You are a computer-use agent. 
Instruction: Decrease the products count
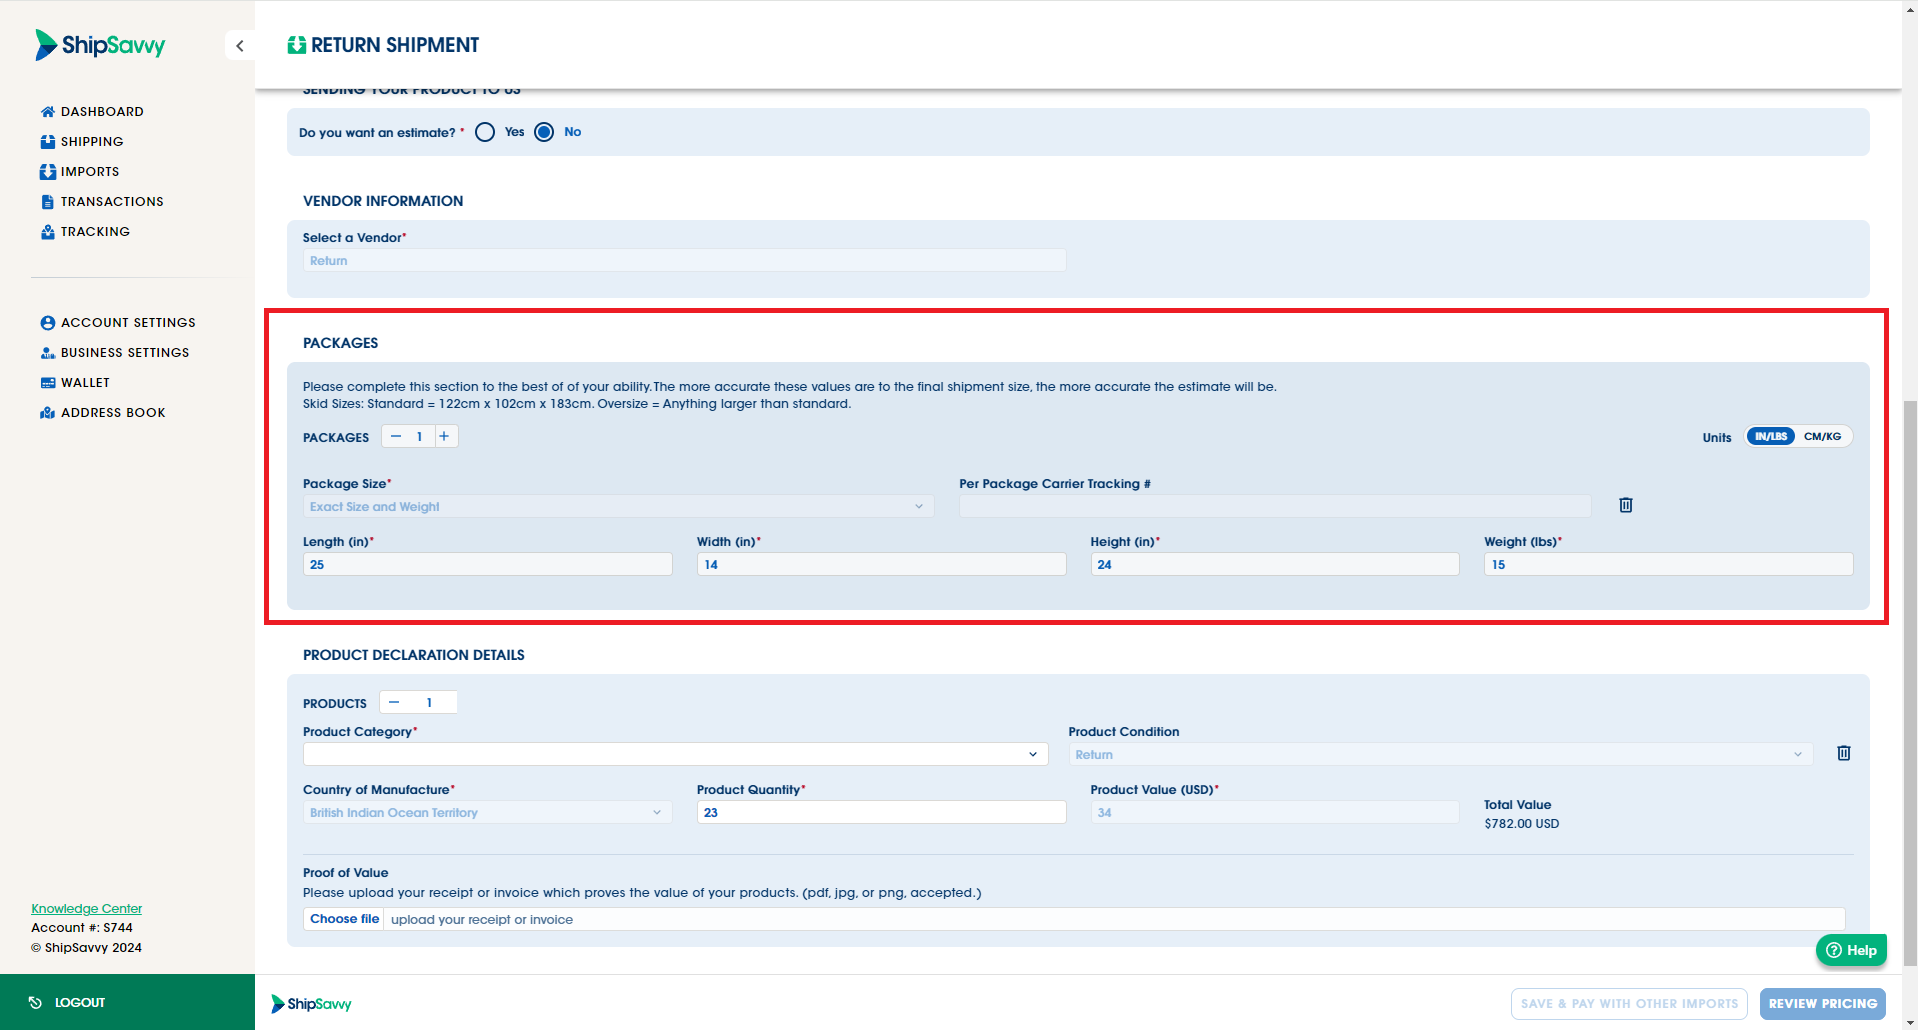click(394, 703)
